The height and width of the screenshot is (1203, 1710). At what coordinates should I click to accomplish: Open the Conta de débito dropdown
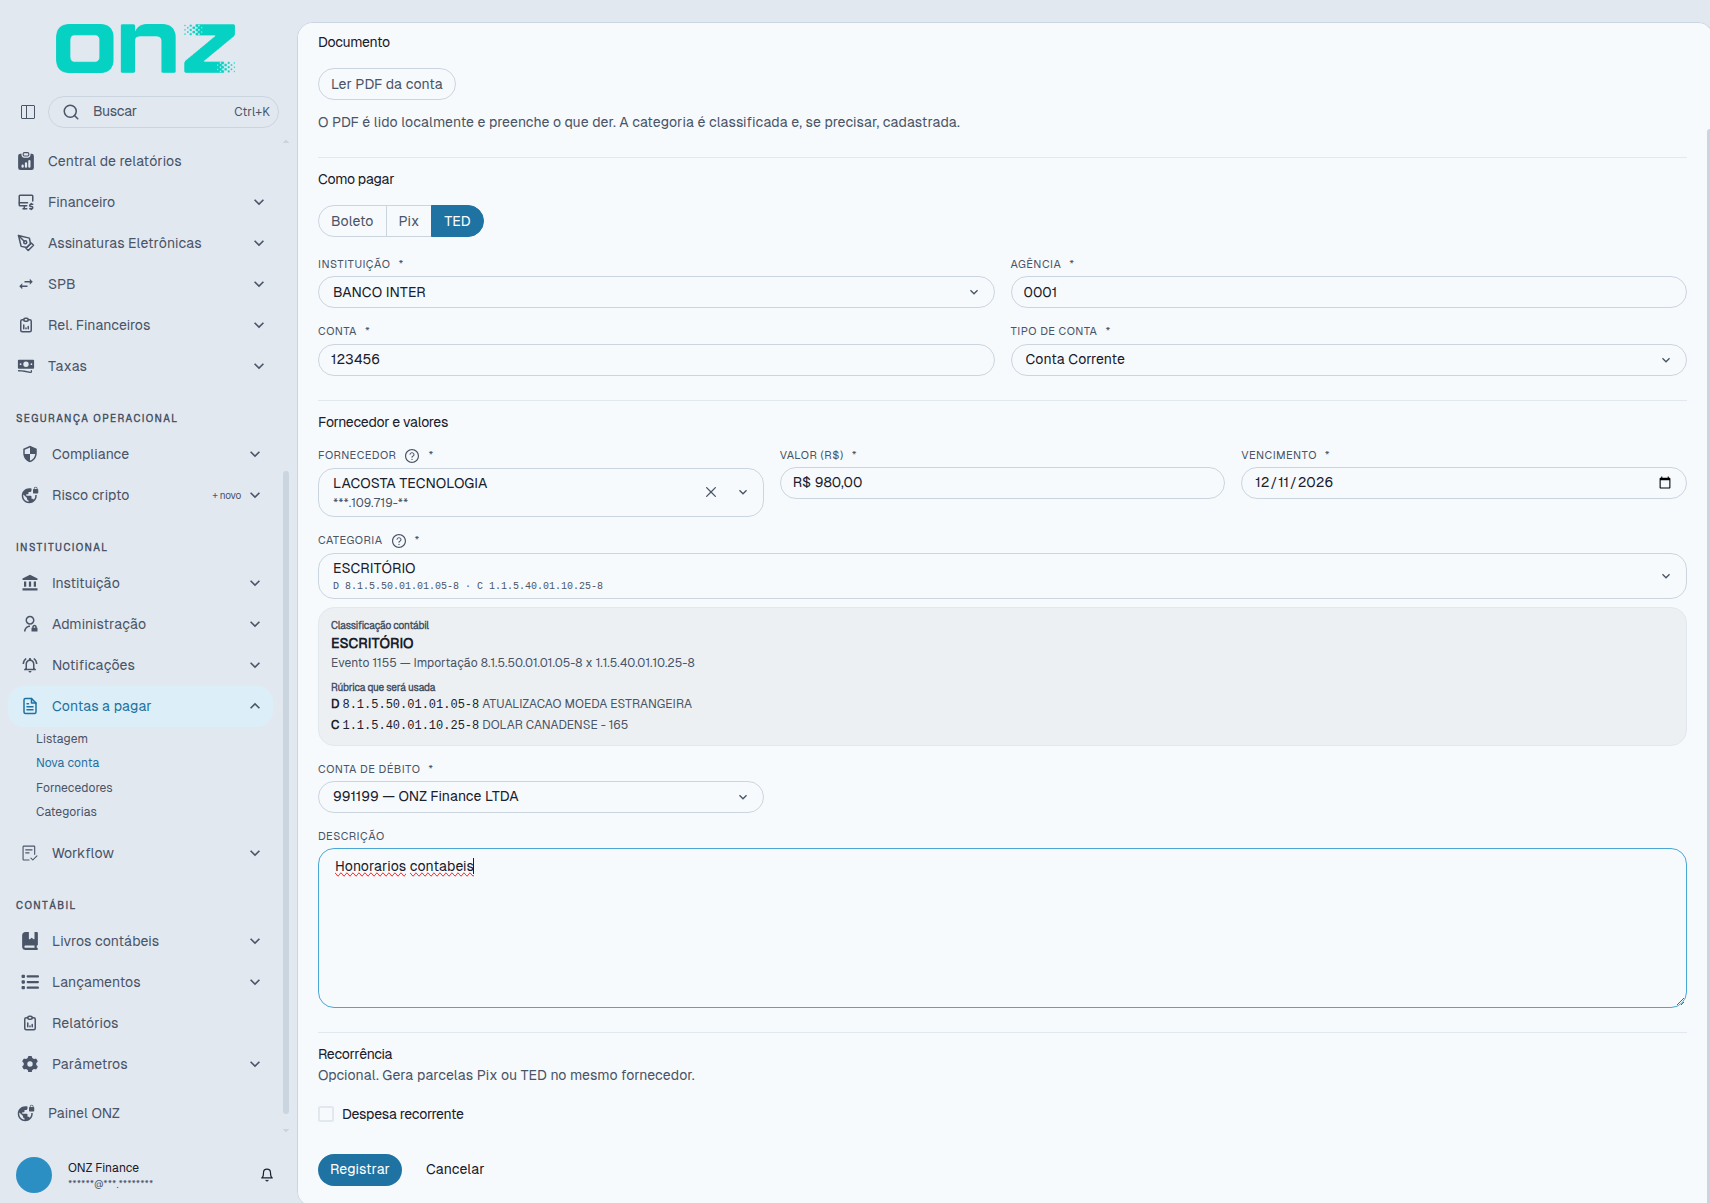(x=541, y=797)
